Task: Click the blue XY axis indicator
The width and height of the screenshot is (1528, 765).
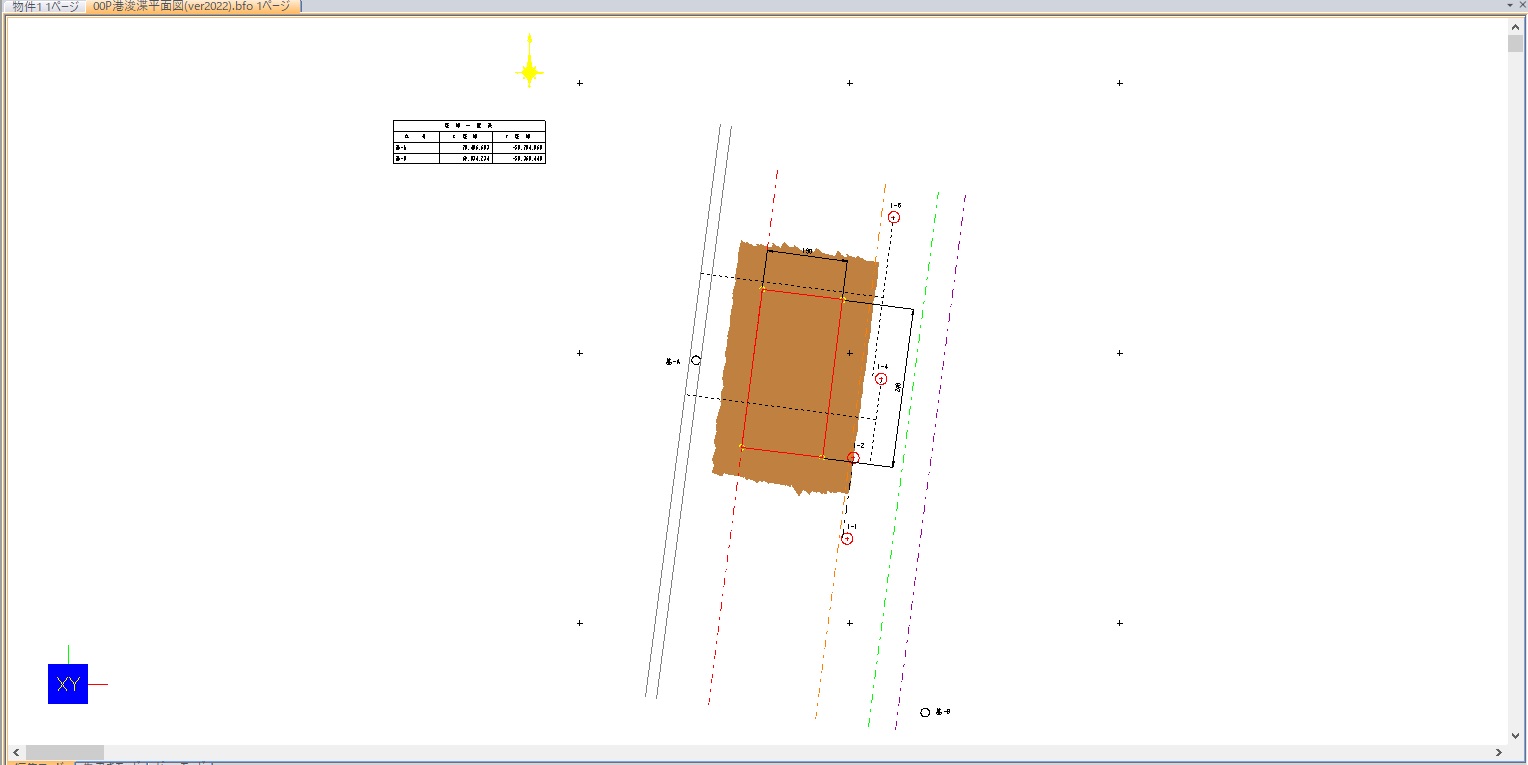Action: click(x=68, y=684)
